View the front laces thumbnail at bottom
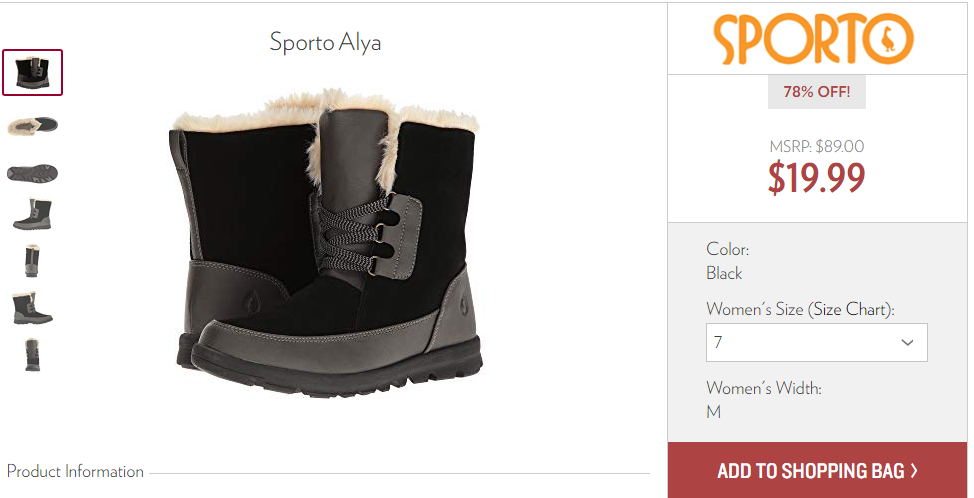 [32, 355]
